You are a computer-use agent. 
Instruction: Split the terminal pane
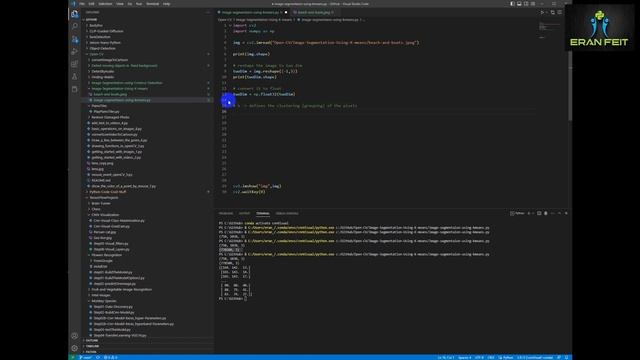(x=539, y=213)
